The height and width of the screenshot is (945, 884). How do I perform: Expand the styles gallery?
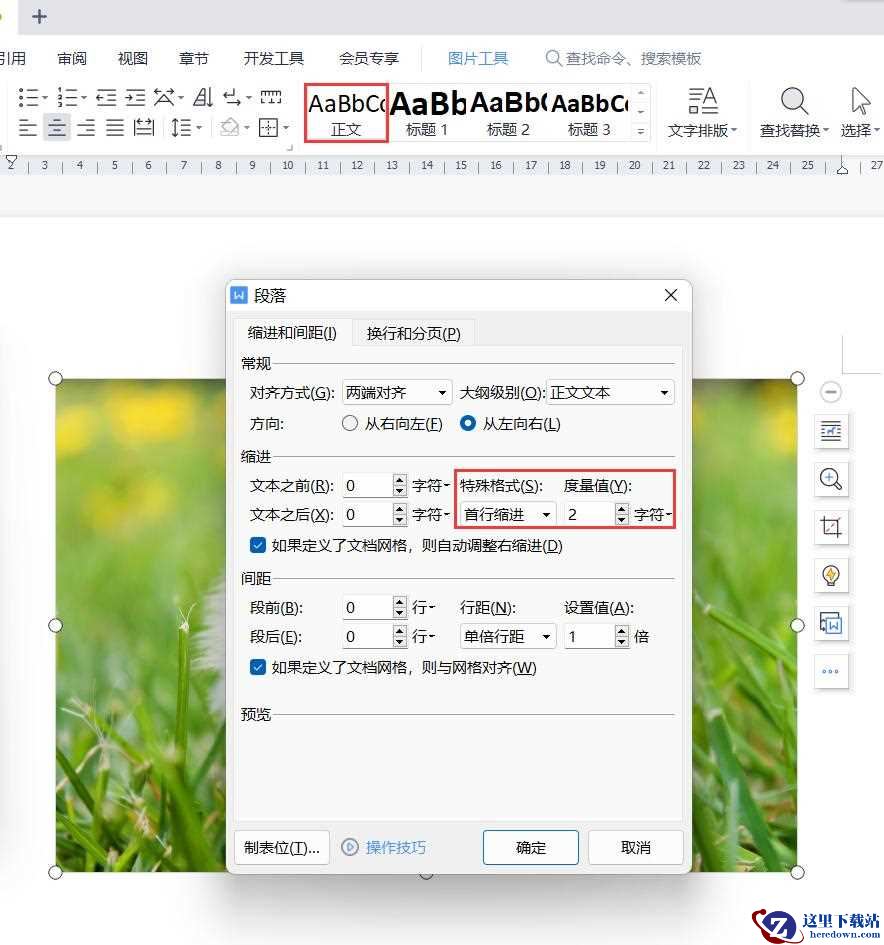(x=641, y=131)
